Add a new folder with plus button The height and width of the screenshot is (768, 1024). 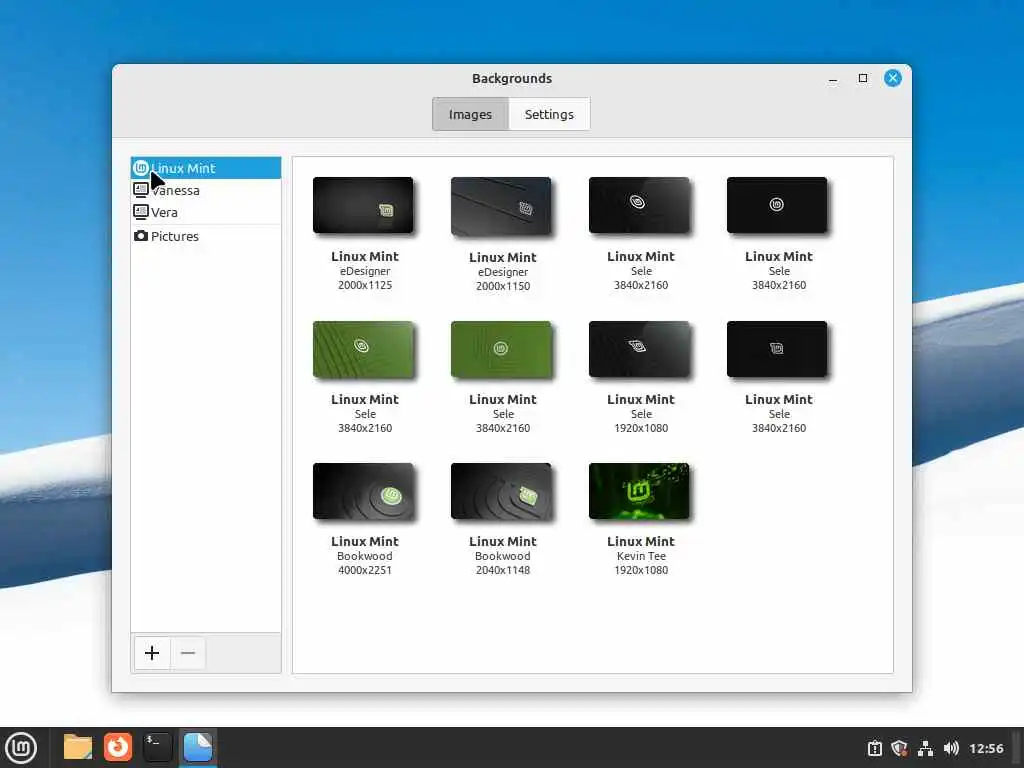(152, 653)
